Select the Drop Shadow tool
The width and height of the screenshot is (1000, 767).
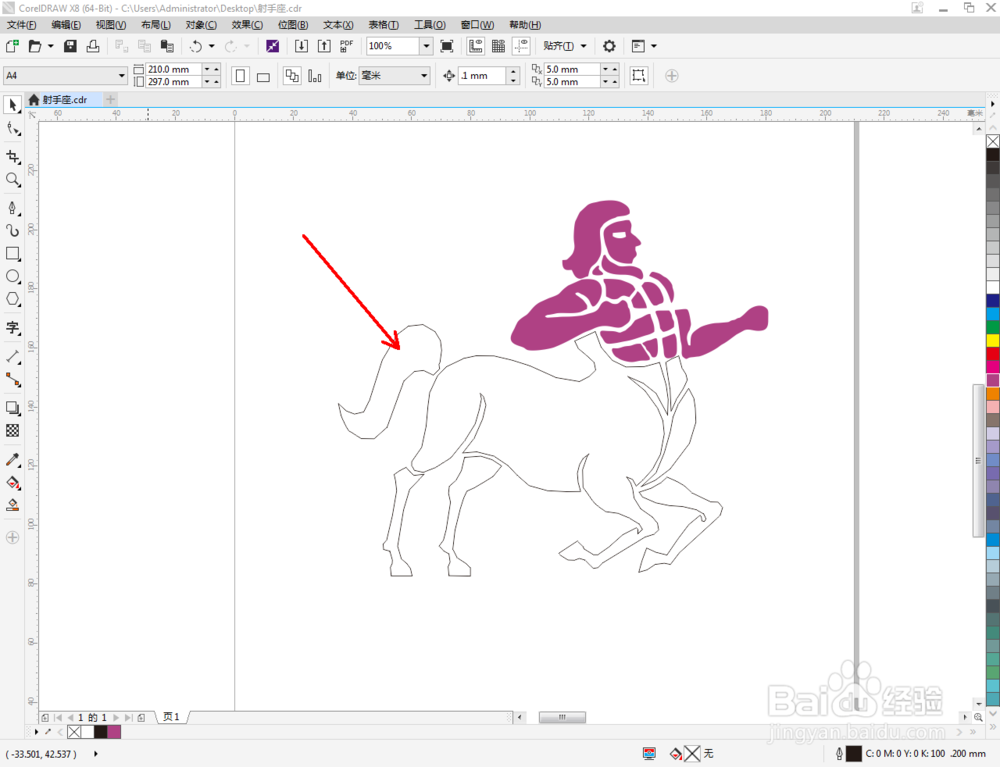pyautogui.click(x=12, y=408)
